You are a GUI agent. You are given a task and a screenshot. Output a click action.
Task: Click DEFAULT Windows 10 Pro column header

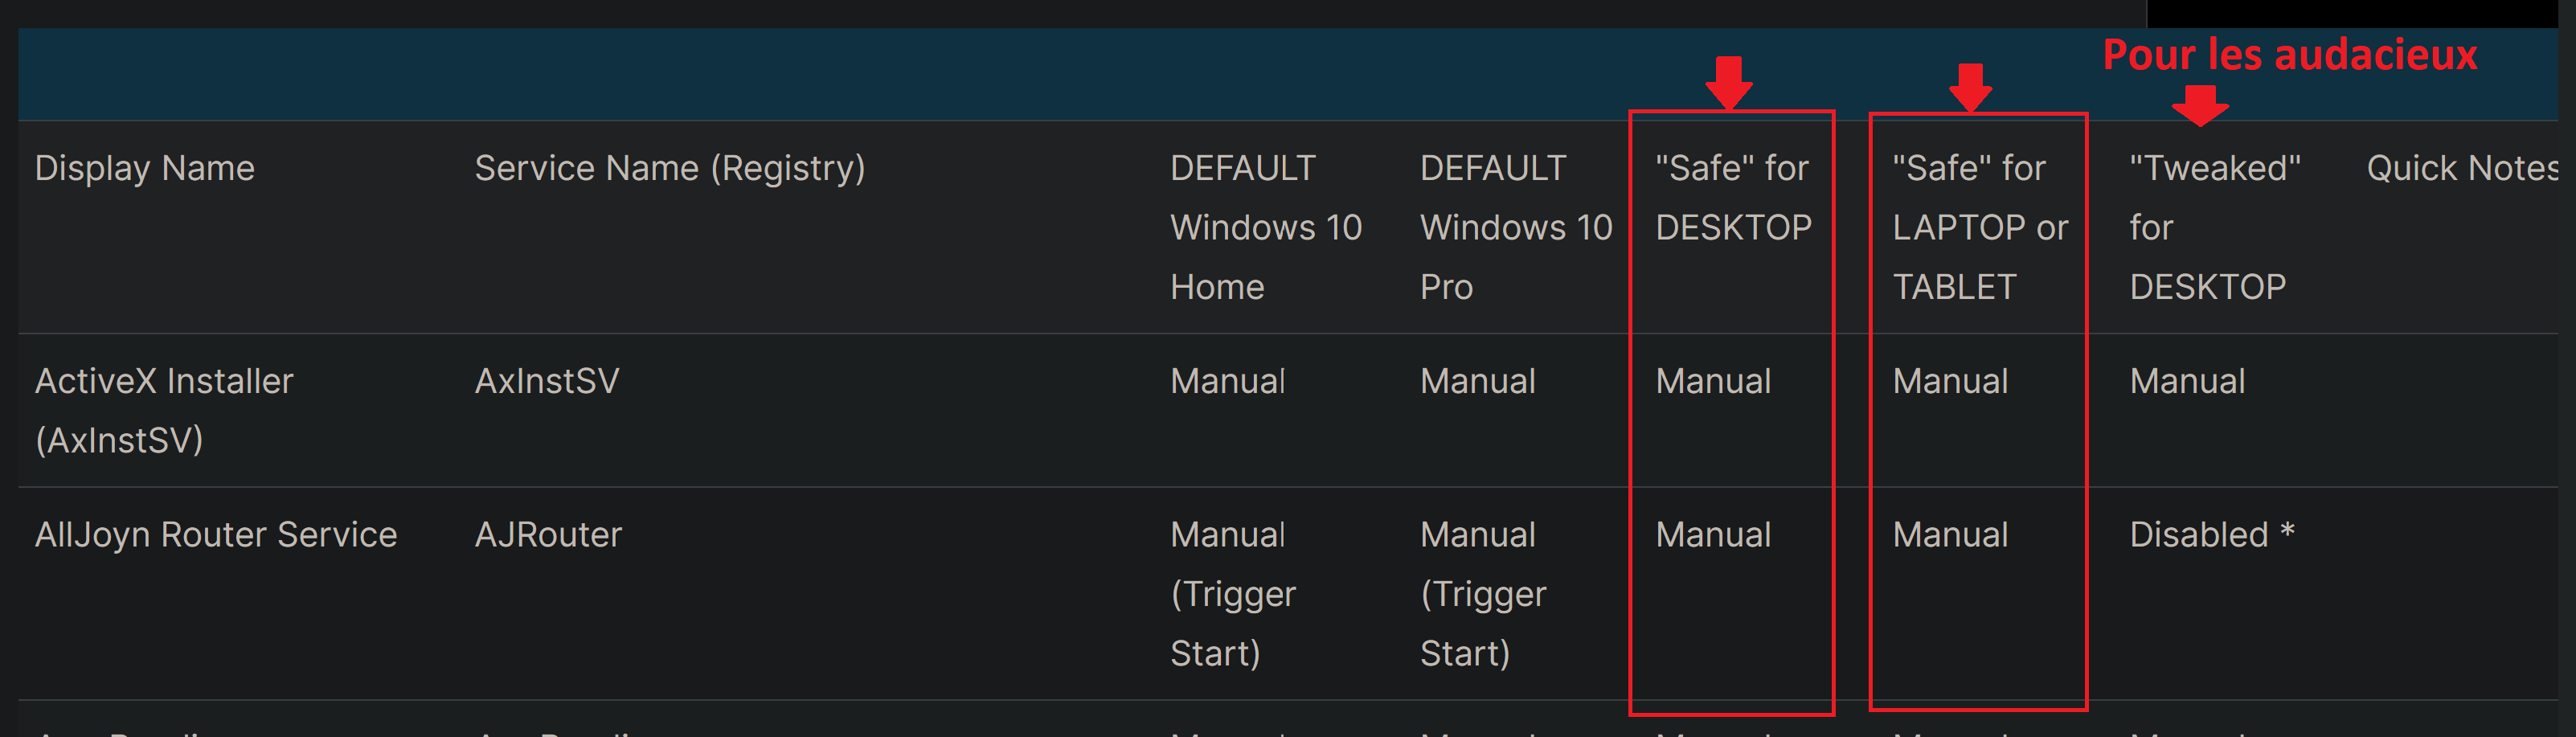pos(1516,227)
